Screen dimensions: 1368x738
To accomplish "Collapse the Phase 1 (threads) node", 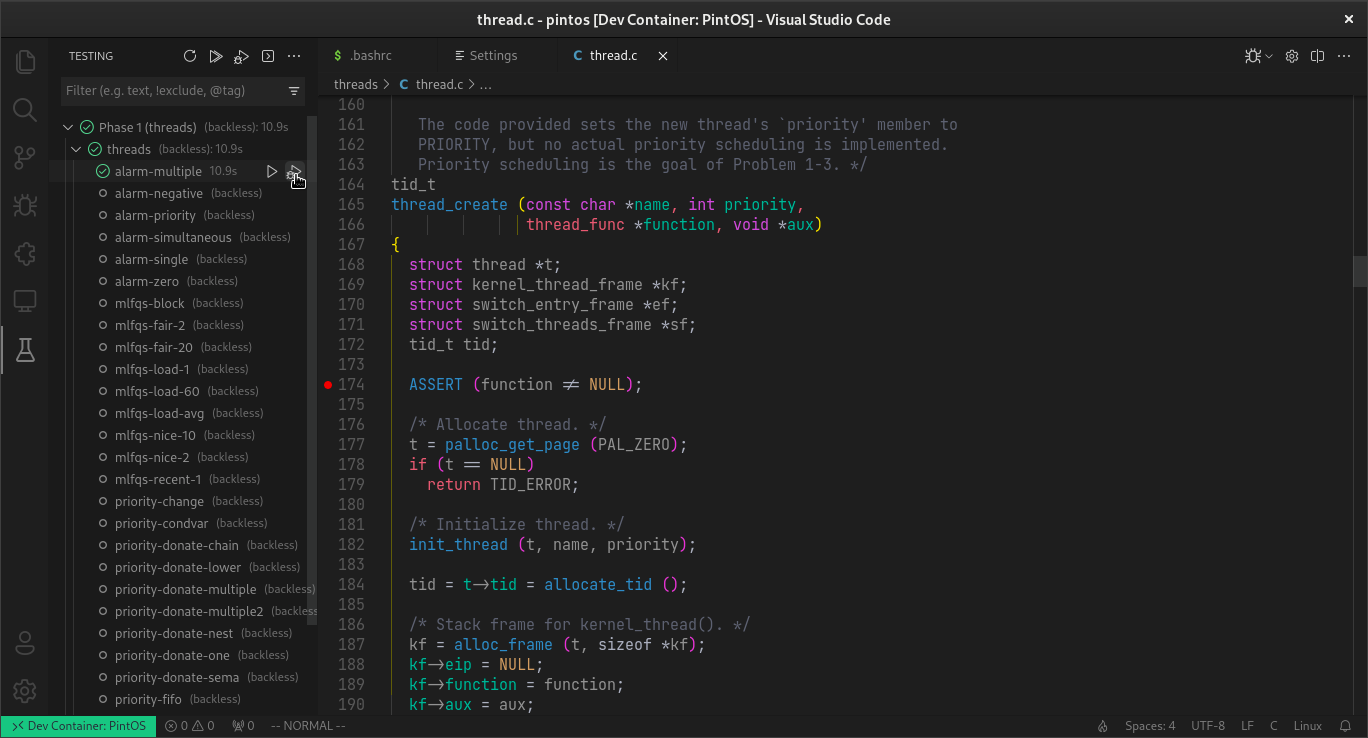I will point(68,127).
